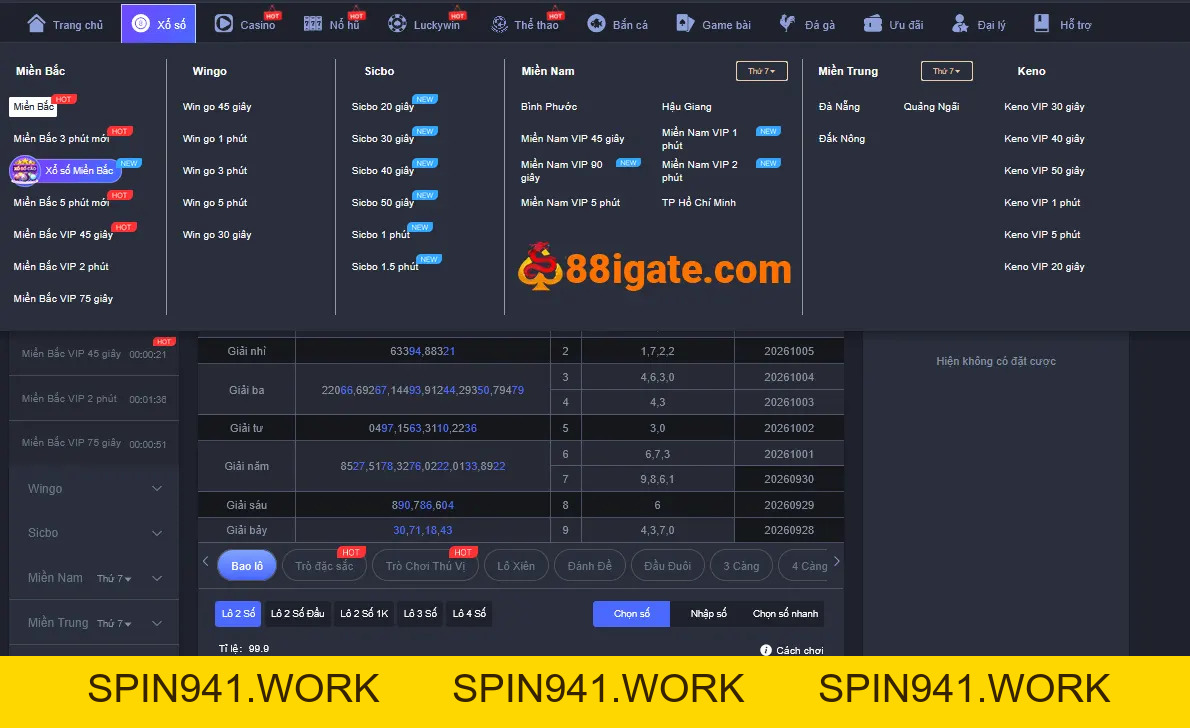Screen dimensions: 1190x728
Task: Choose the Lô 2 Số Đầu option
Action: coord(298,613)
